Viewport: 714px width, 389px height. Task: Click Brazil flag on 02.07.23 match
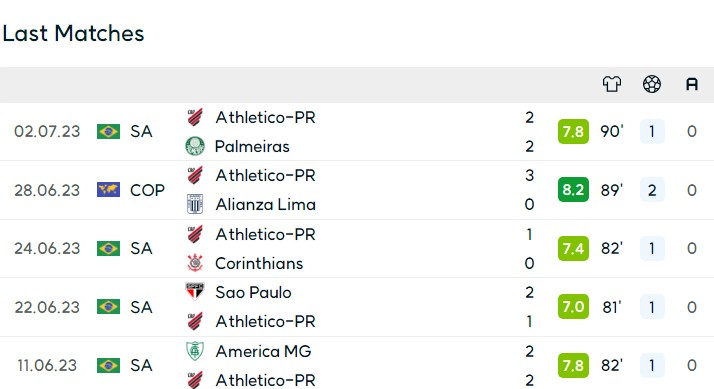click(x=108, y=131)
